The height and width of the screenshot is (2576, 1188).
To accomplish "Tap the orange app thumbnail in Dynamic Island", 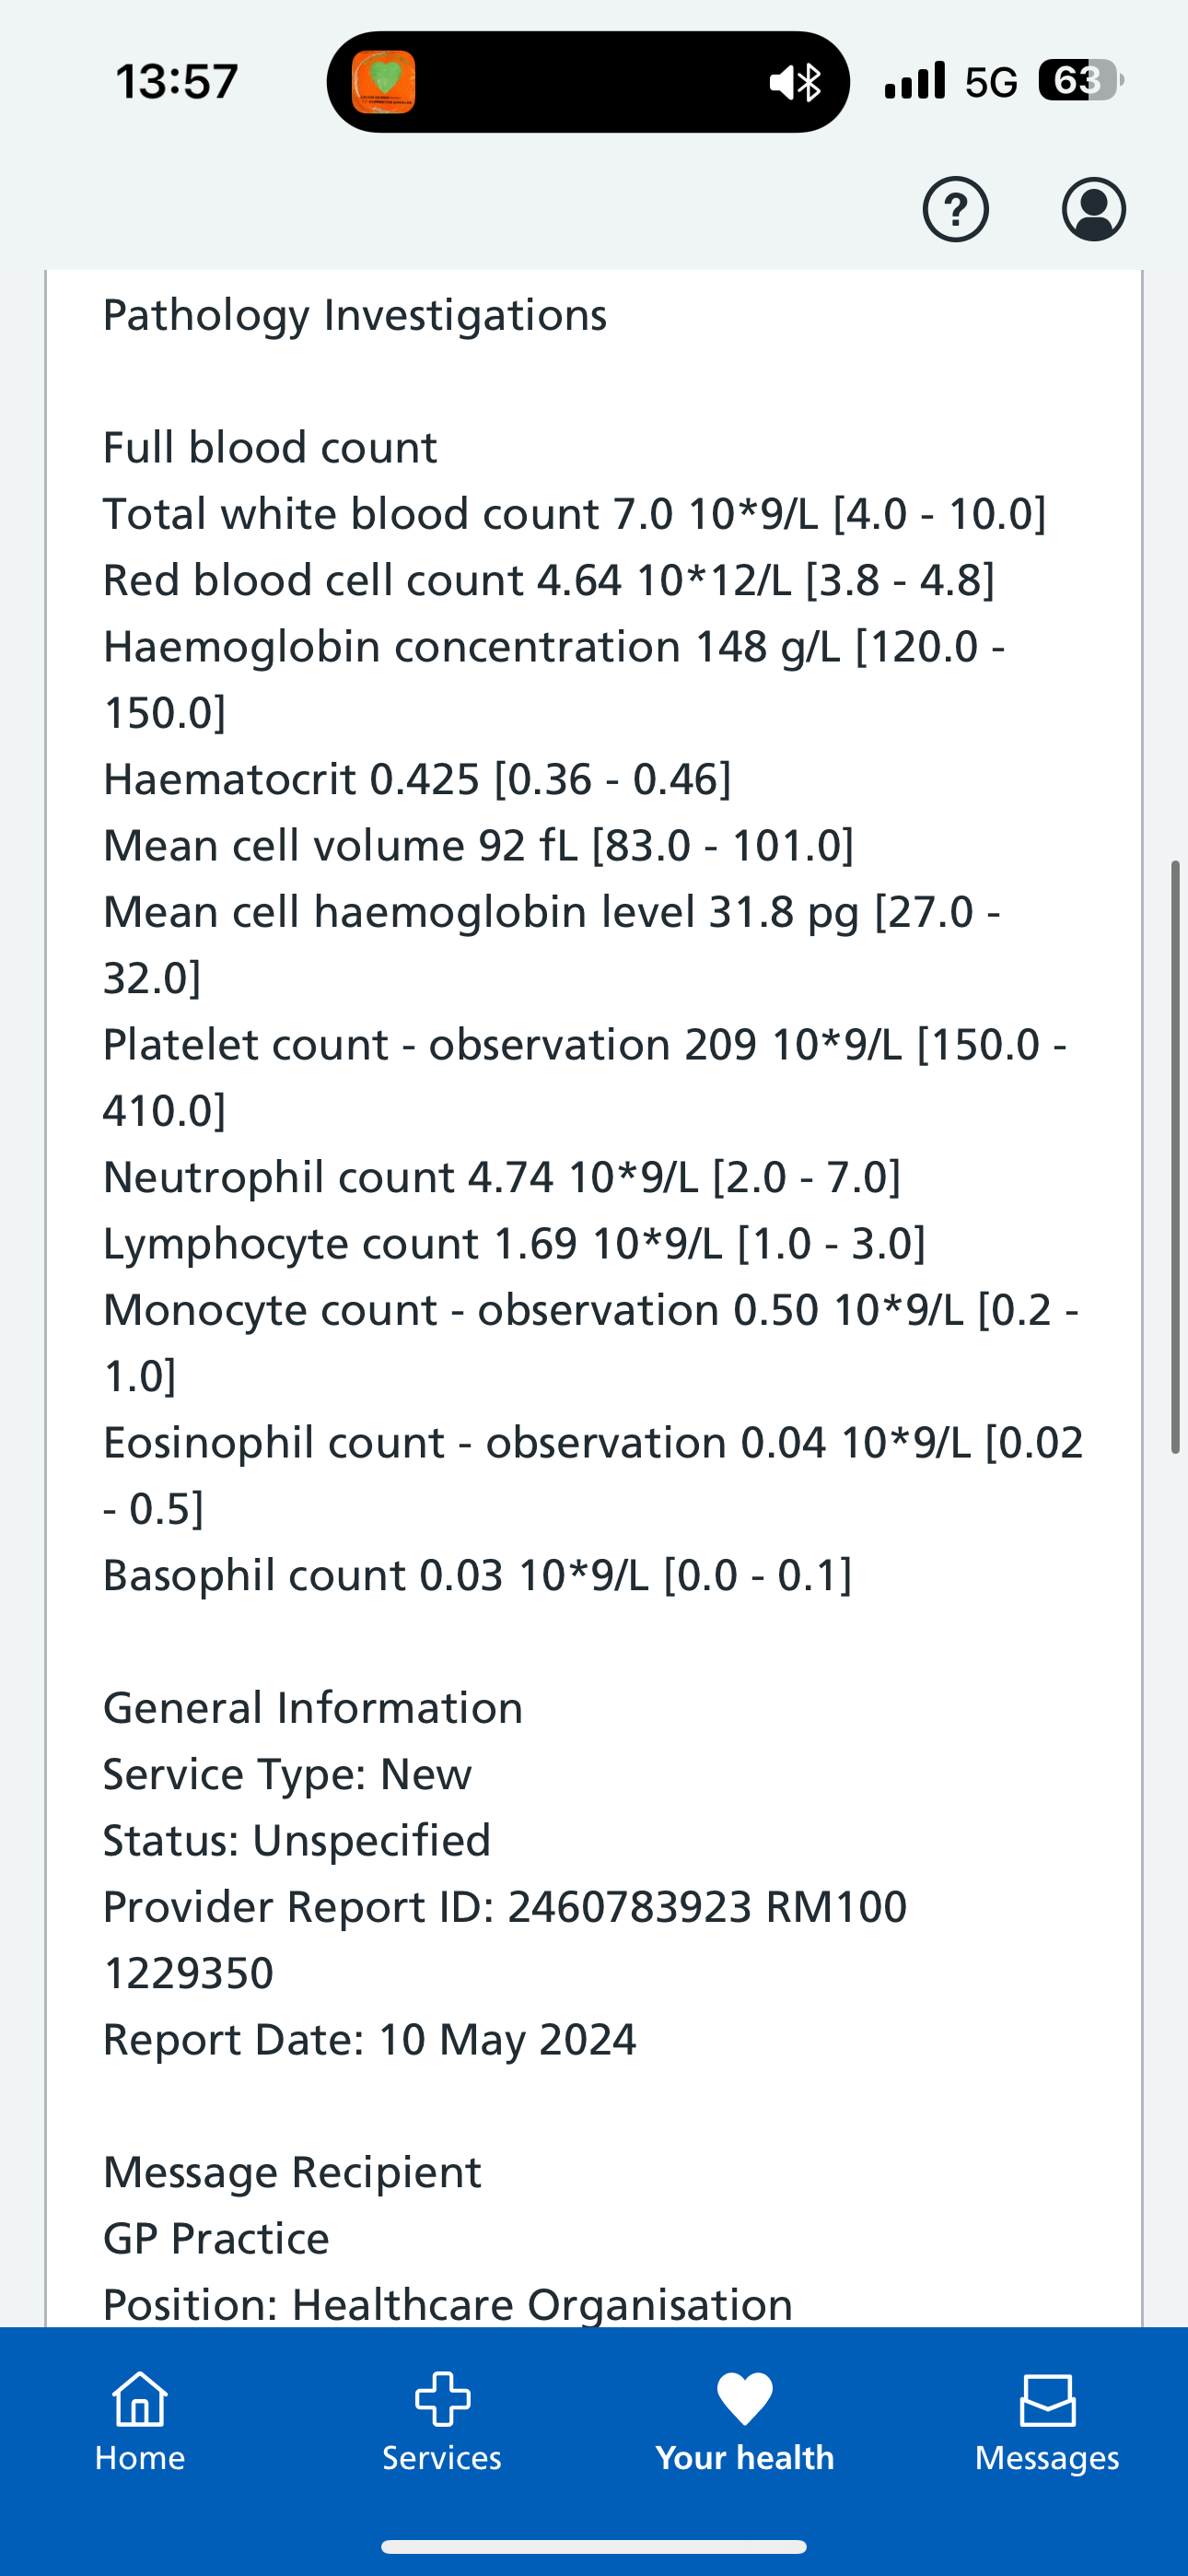I will pos(384,82).
